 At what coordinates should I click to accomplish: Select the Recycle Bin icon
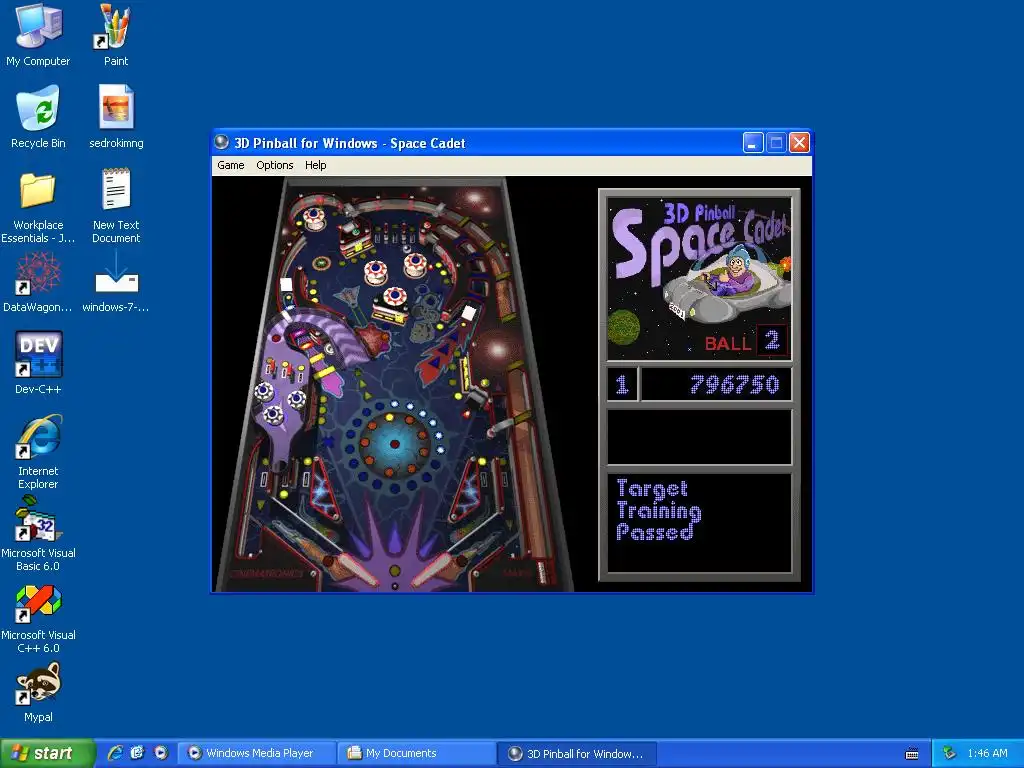(38, 117)
